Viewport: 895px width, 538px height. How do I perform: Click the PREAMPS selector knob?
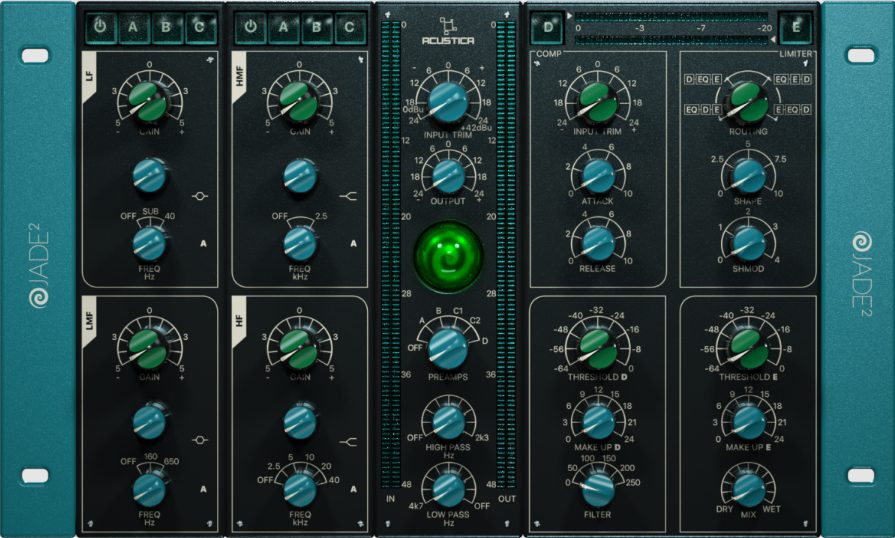(x=448, y=348)
